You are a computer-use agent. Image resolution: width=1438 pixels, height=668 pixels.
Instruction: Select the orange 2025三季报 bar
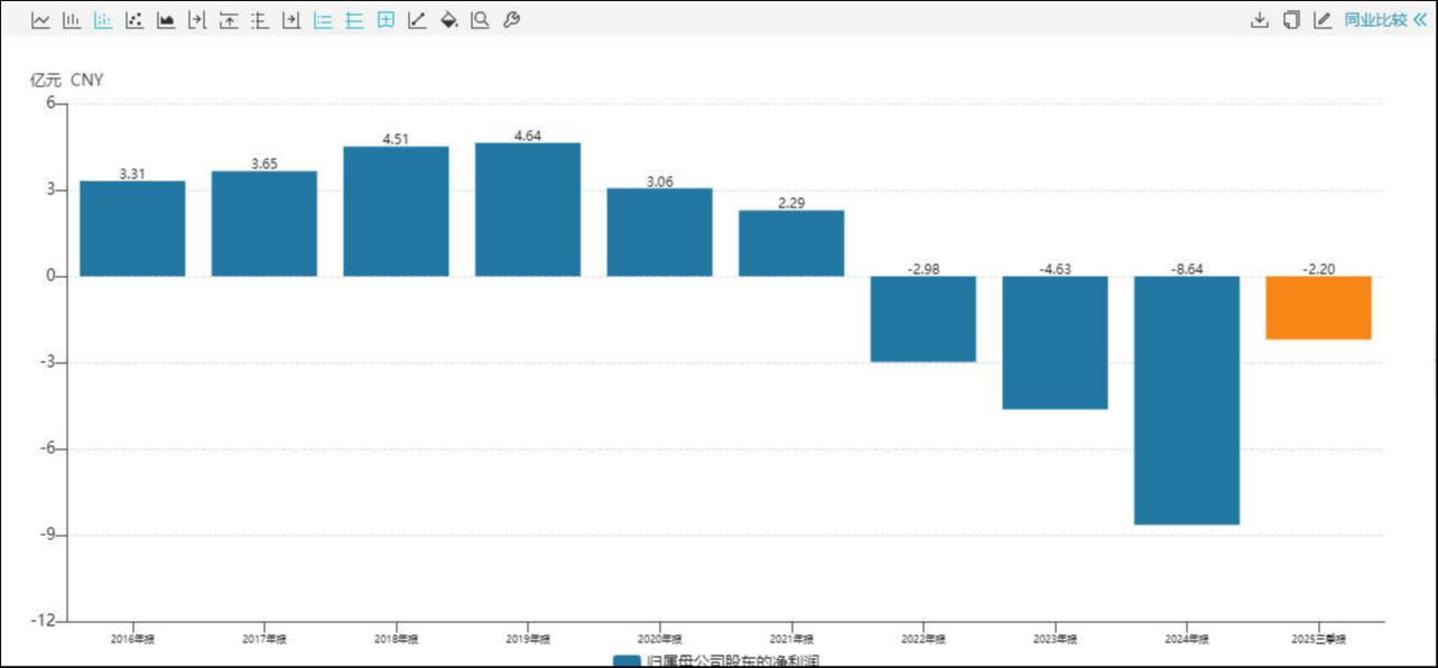1319,308
